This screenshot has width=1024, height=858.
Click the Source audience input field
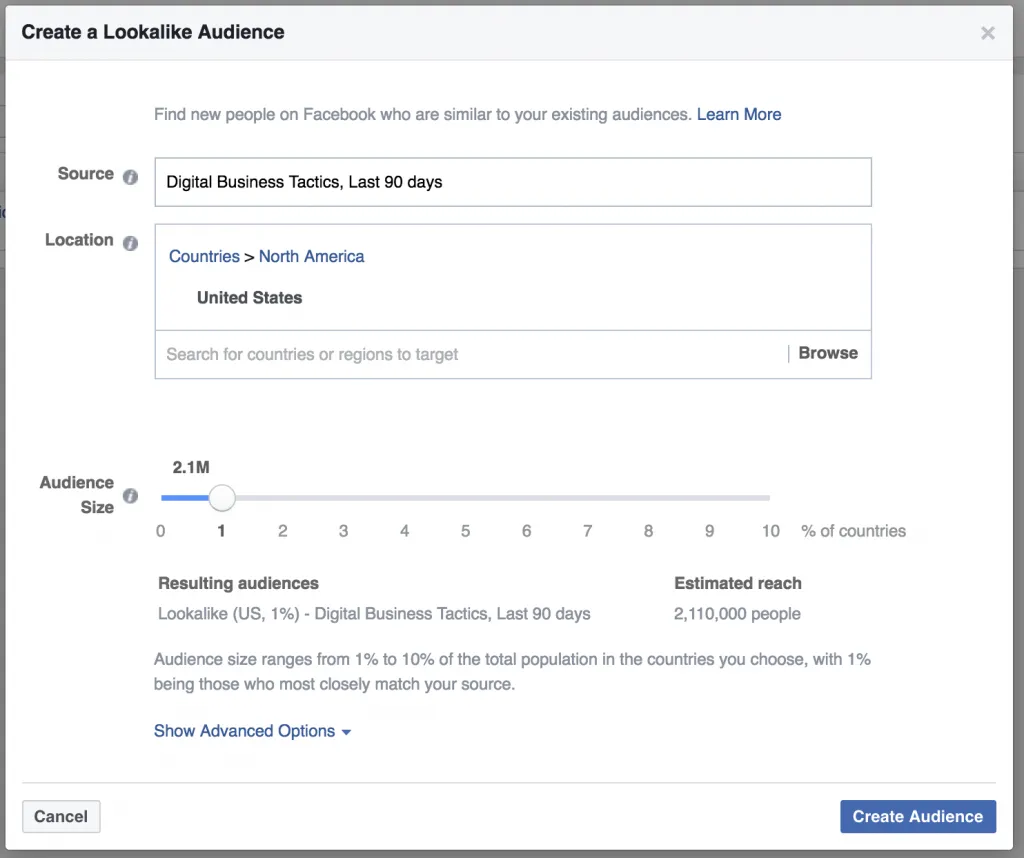pos(512,182)
